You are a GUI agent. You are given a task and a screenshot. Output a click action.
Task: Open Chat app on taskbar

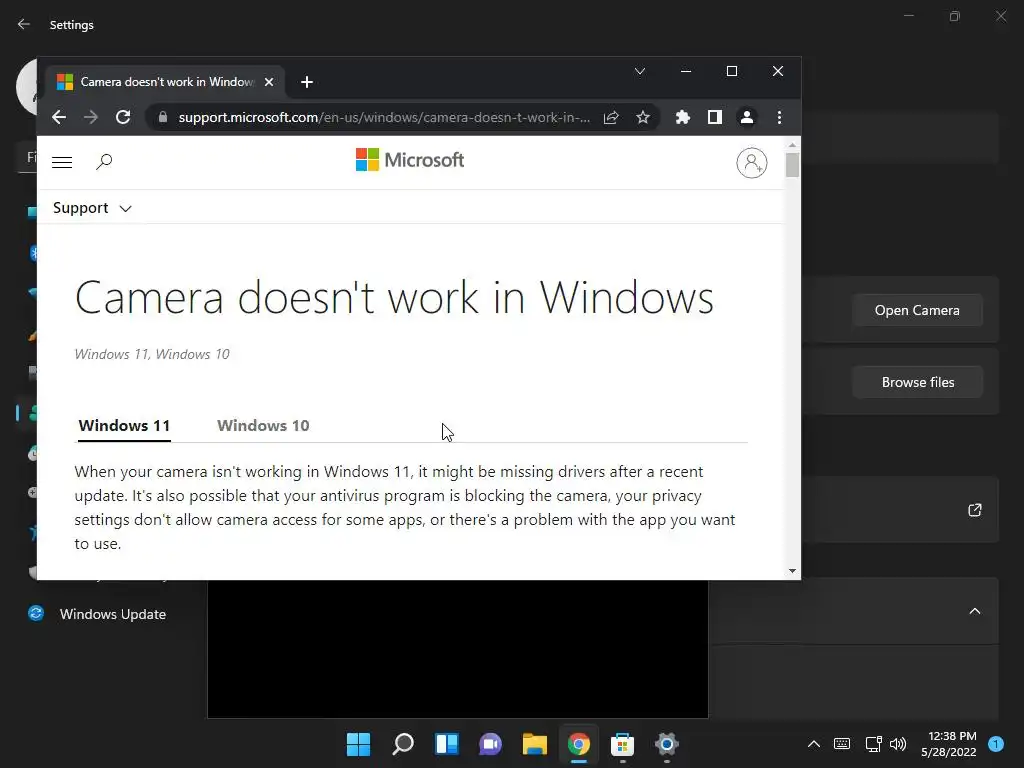(x=490, y=744)
